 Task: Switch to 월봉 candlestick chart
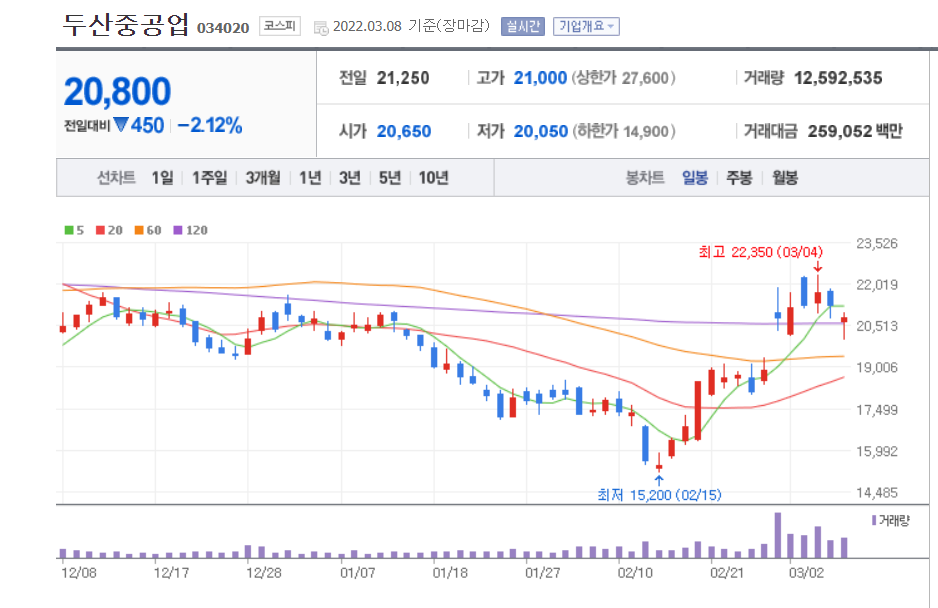(785, 178)
